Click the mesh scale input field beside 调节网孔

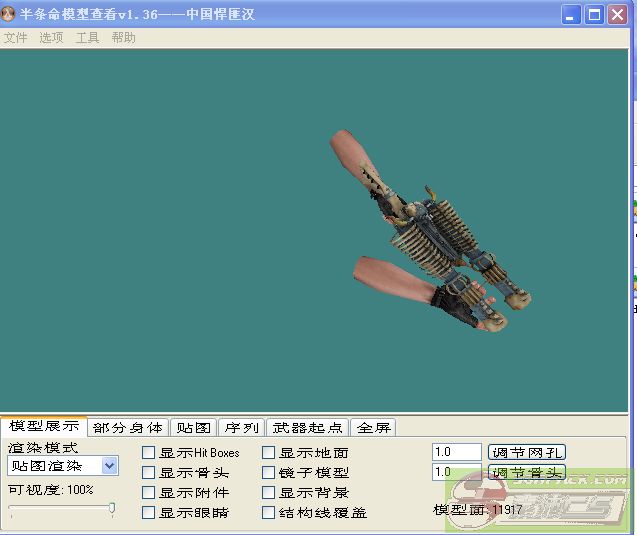456,452
